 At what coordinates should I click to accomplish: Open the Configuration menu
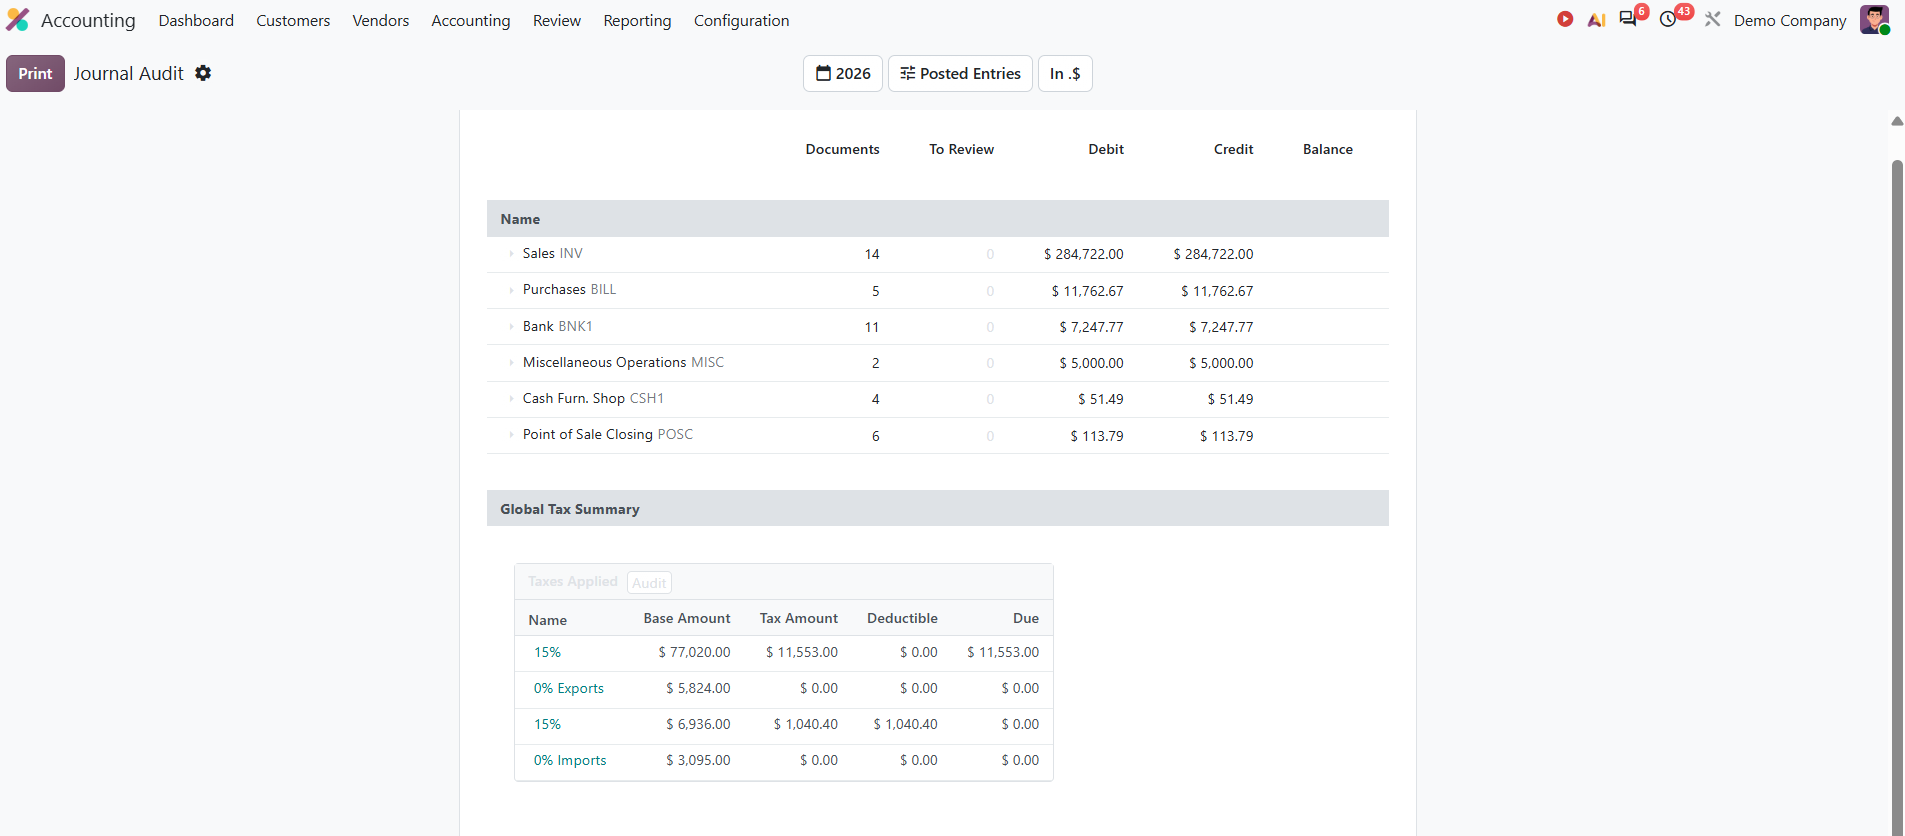coord(742,20)
